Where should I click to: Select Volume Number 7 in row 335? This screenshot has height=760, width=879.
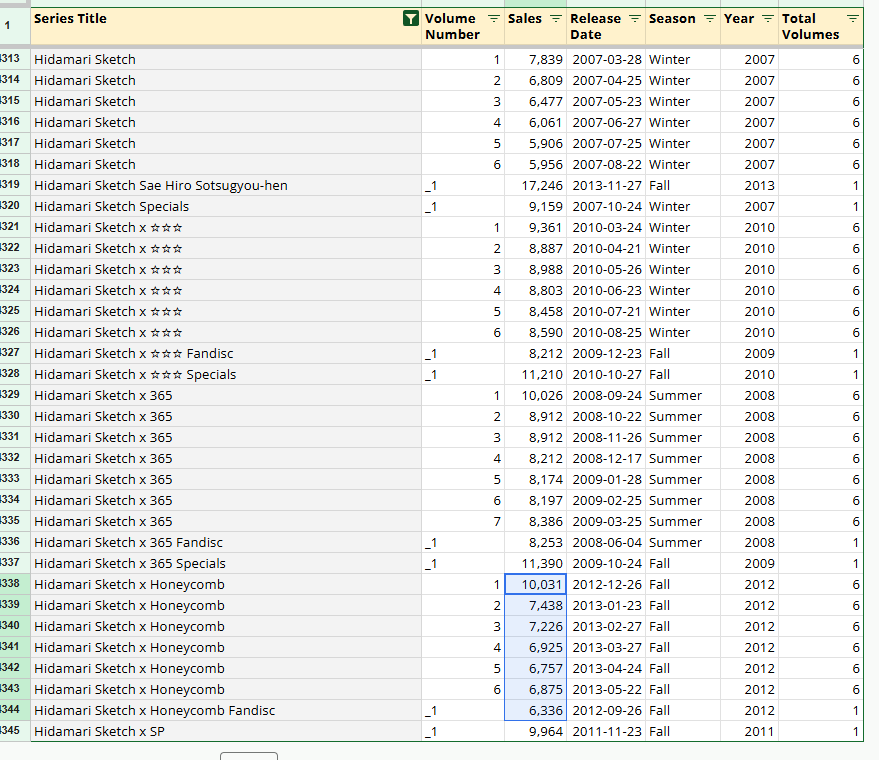[463, 521]
